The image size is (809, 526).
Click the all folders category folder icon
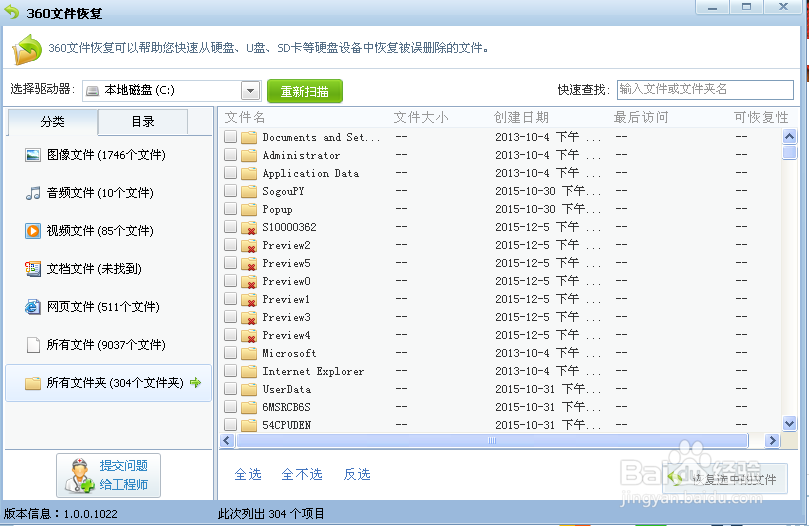tap(33, 383)
